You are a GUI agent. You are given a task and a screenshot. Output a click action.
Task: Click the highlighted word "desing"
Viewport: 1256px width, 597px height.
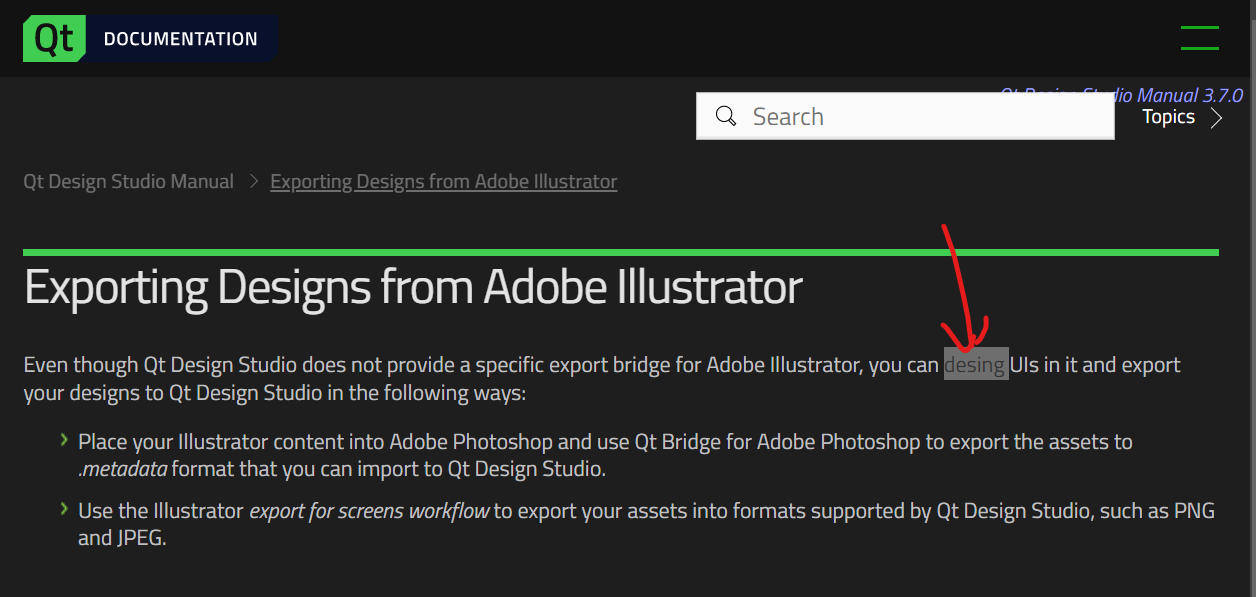(x=975, y=365)
